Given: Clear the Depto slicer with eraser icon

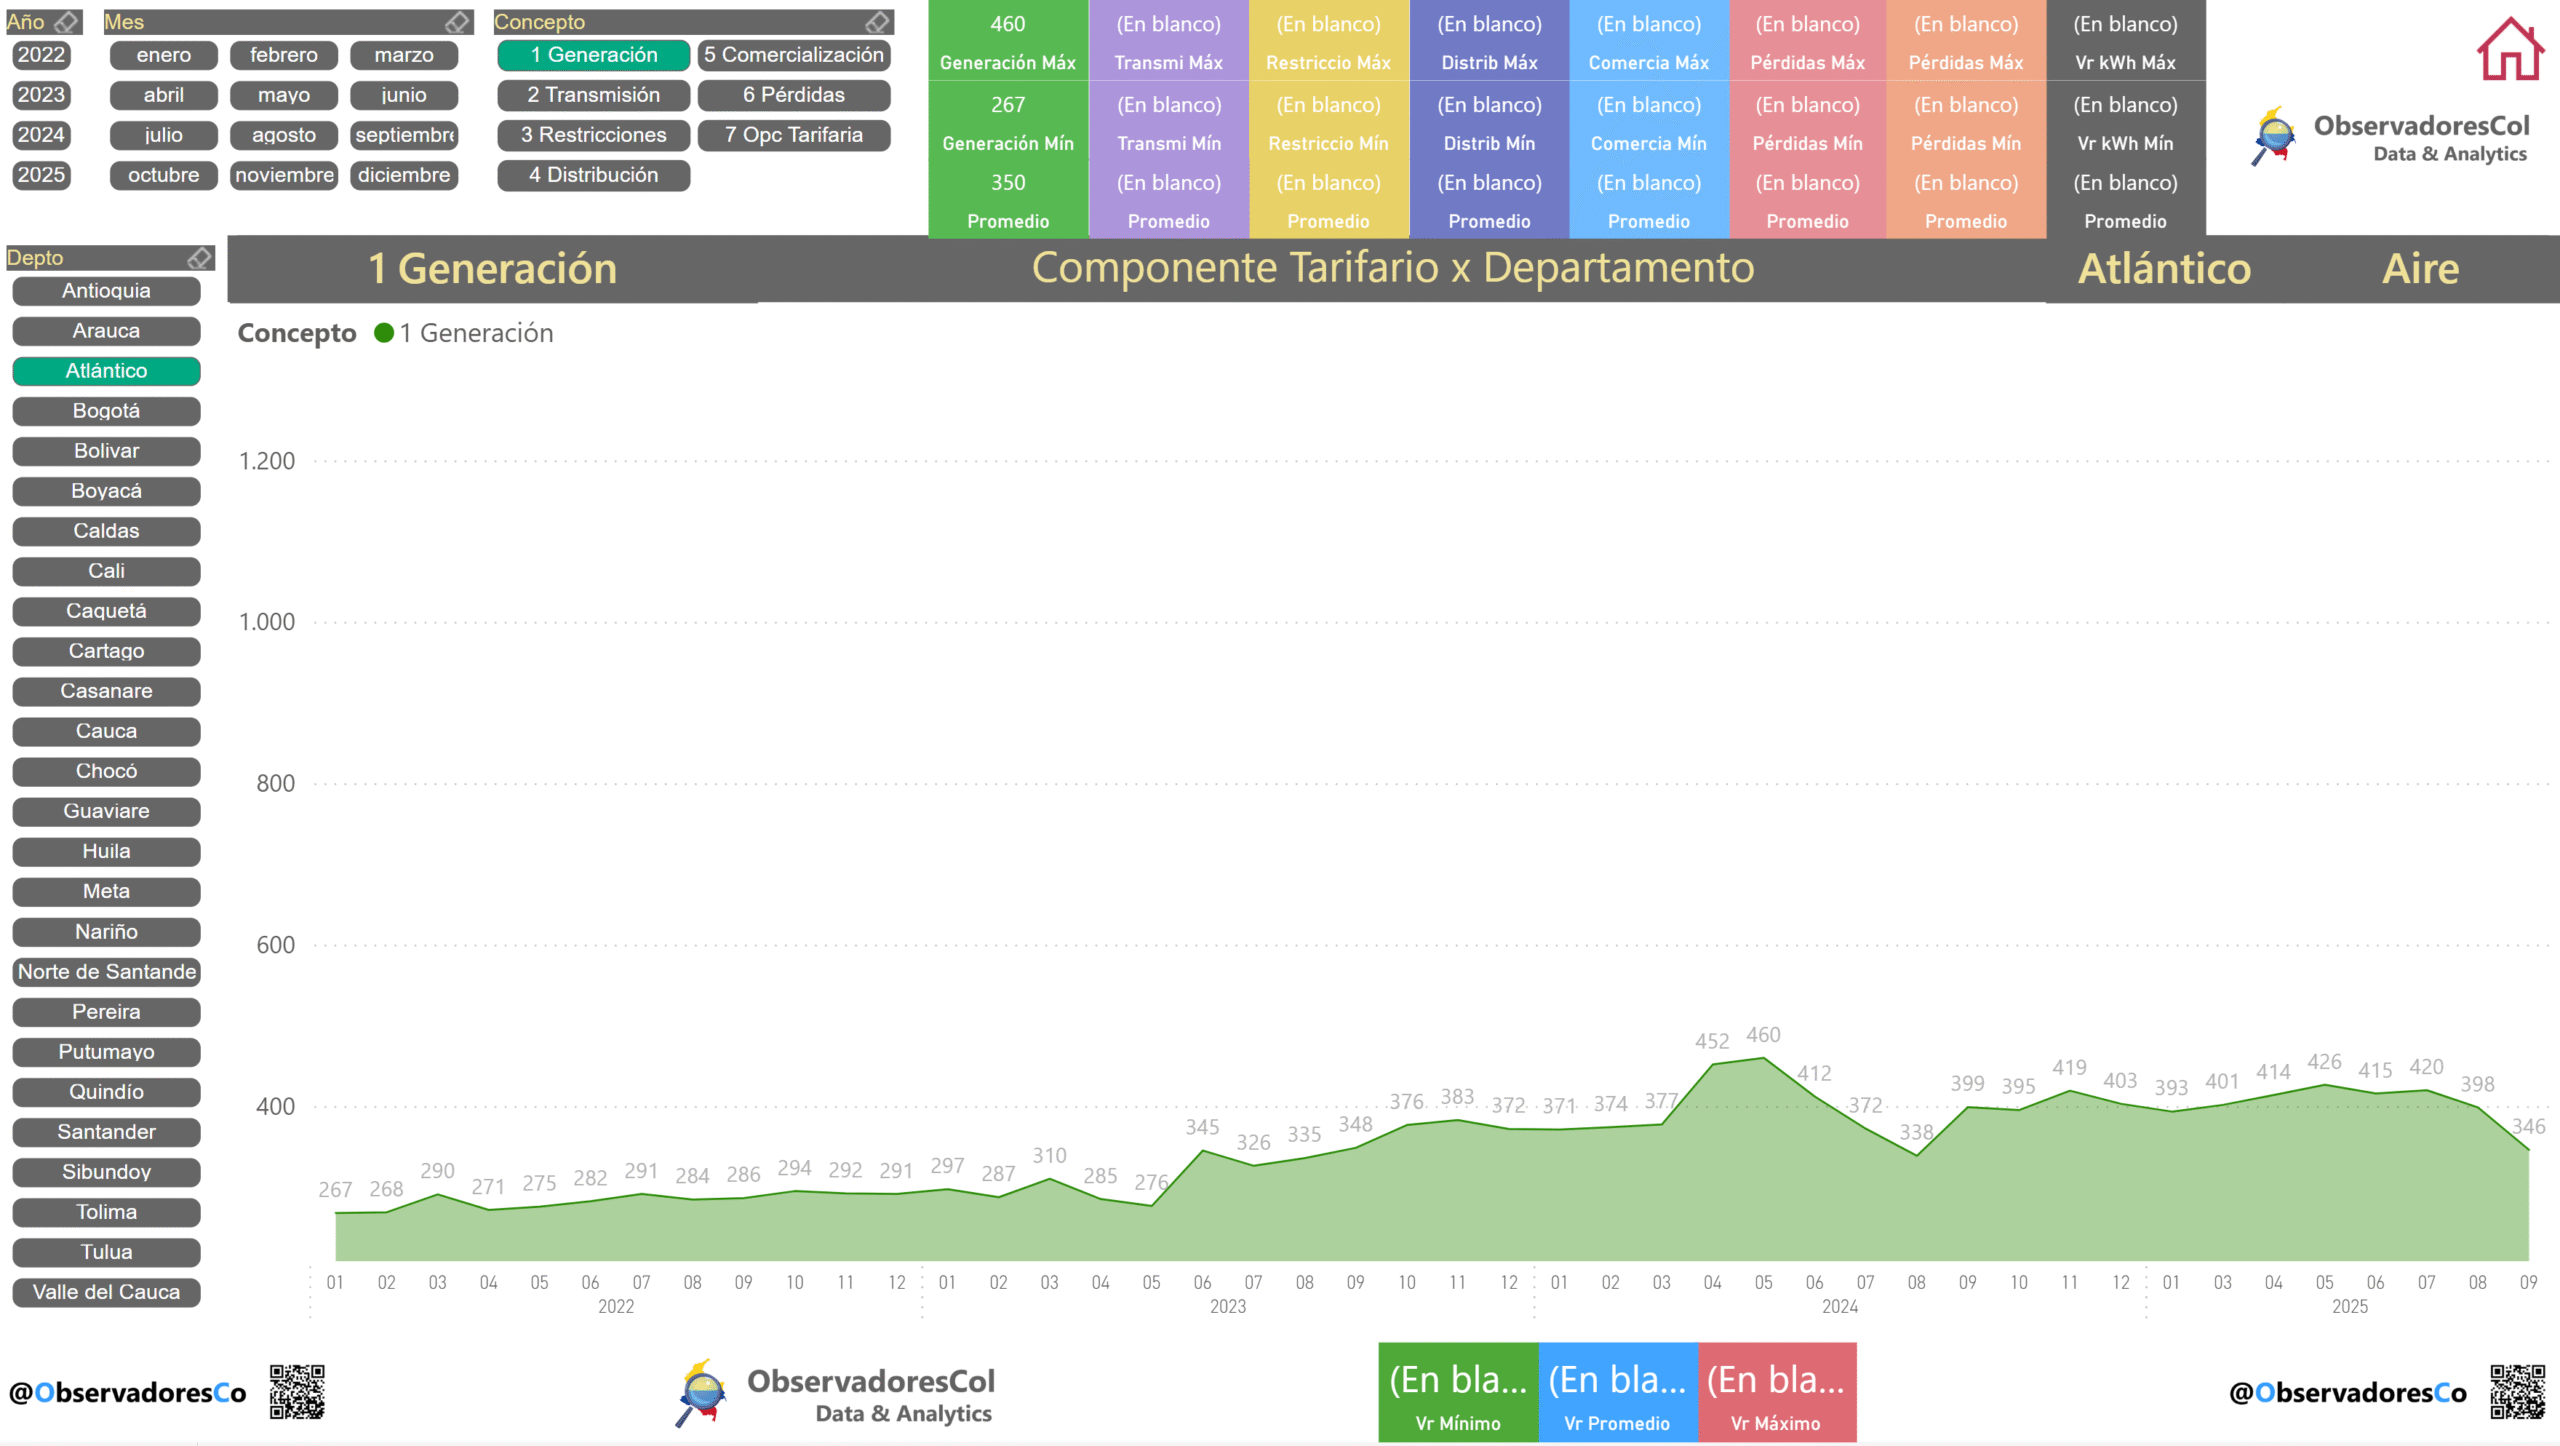Looking at the screenshot, I should [199, 258].
